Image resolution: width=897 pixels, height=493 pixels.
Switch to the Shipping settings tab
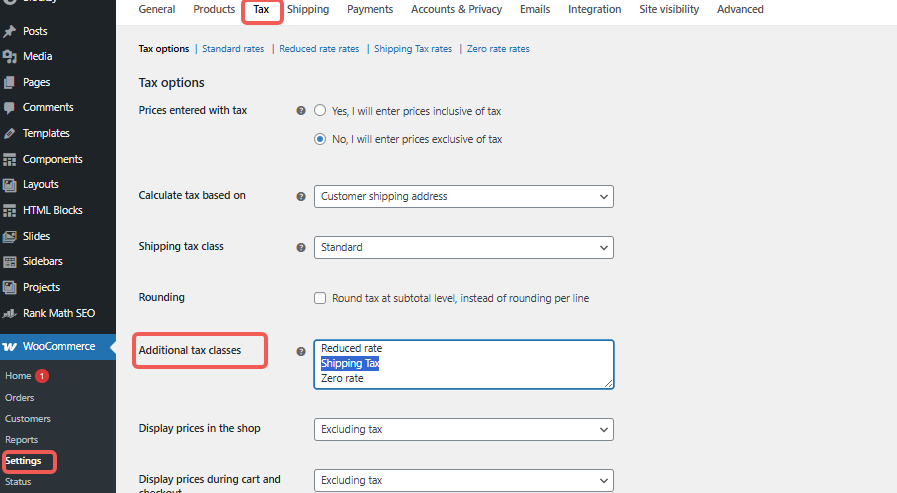307,10
